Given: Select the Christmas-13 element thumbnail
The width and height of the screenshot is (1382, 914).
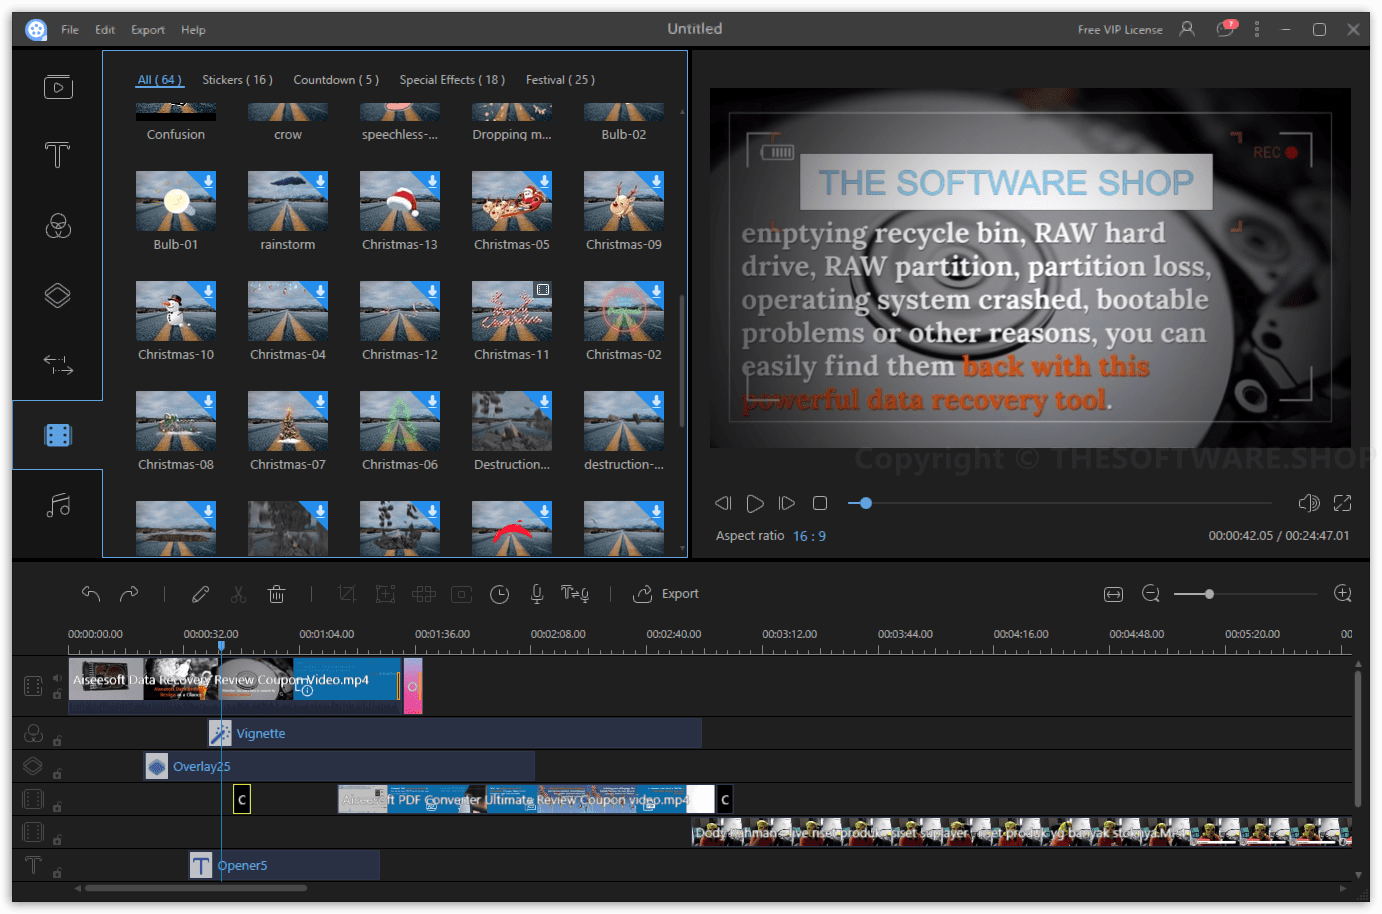Looking at the screenshot, I should point(400,201).
